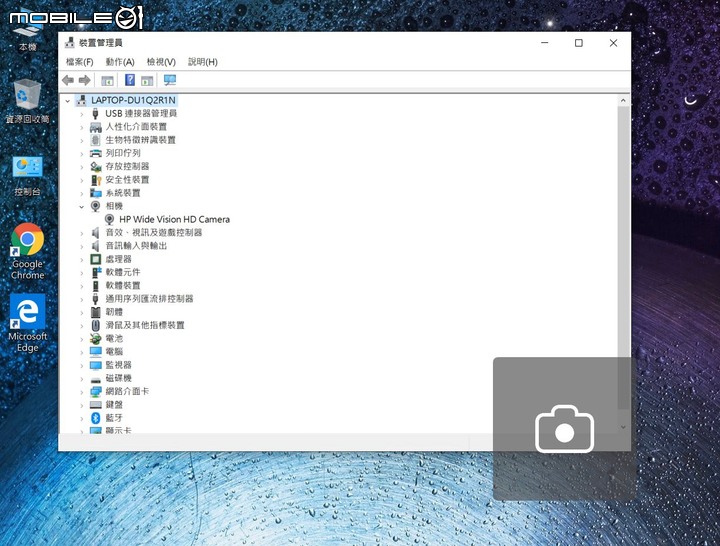Viewport: 720px width, 546px height.
Task: Expand the 音效、視訊及遊戲控制器 node
Action: 82,233
